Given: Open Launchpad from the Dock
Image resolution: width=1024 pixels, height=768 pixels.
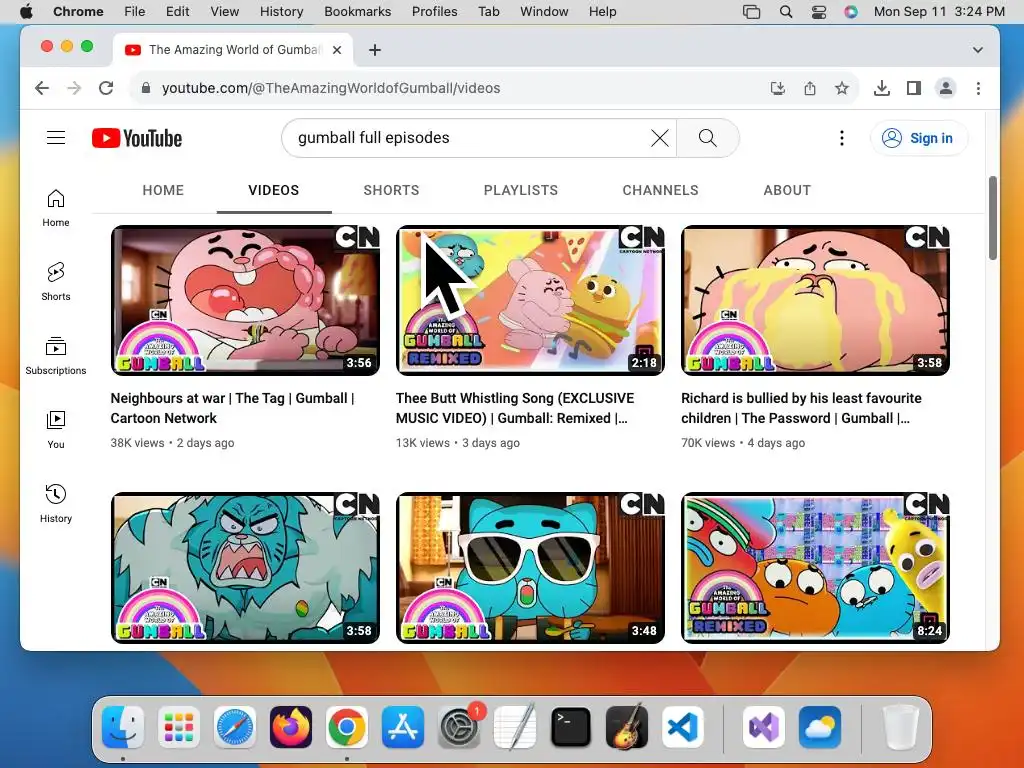Looking at the screenshot, I should click(179, 727).
